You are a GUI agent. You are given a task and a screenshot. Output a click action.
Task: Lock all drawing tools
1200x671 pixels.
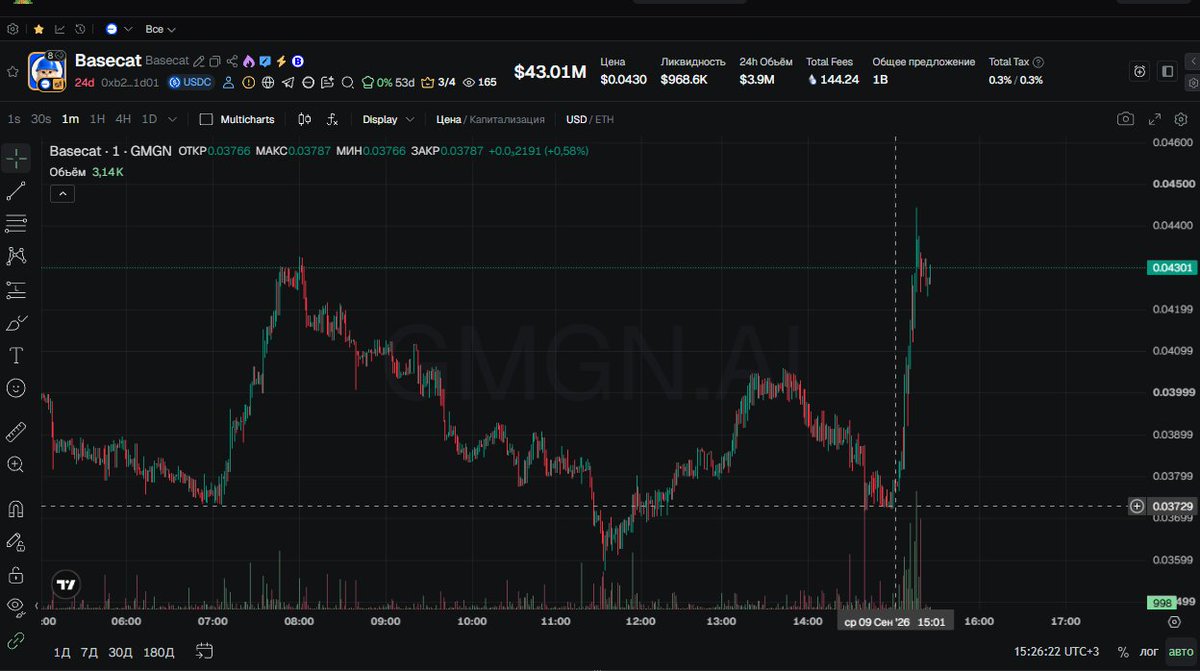[16, 574]
